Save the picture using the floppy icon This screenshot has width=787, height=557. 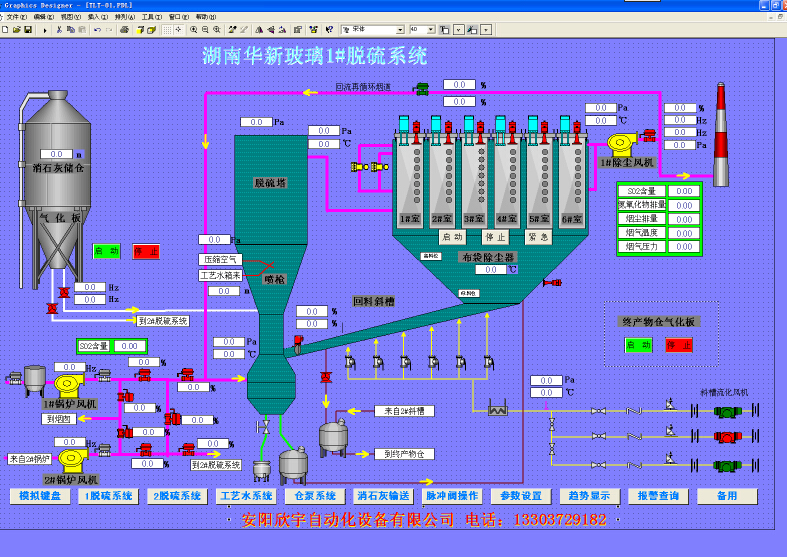pyautogui.click(x=28, y=30)
